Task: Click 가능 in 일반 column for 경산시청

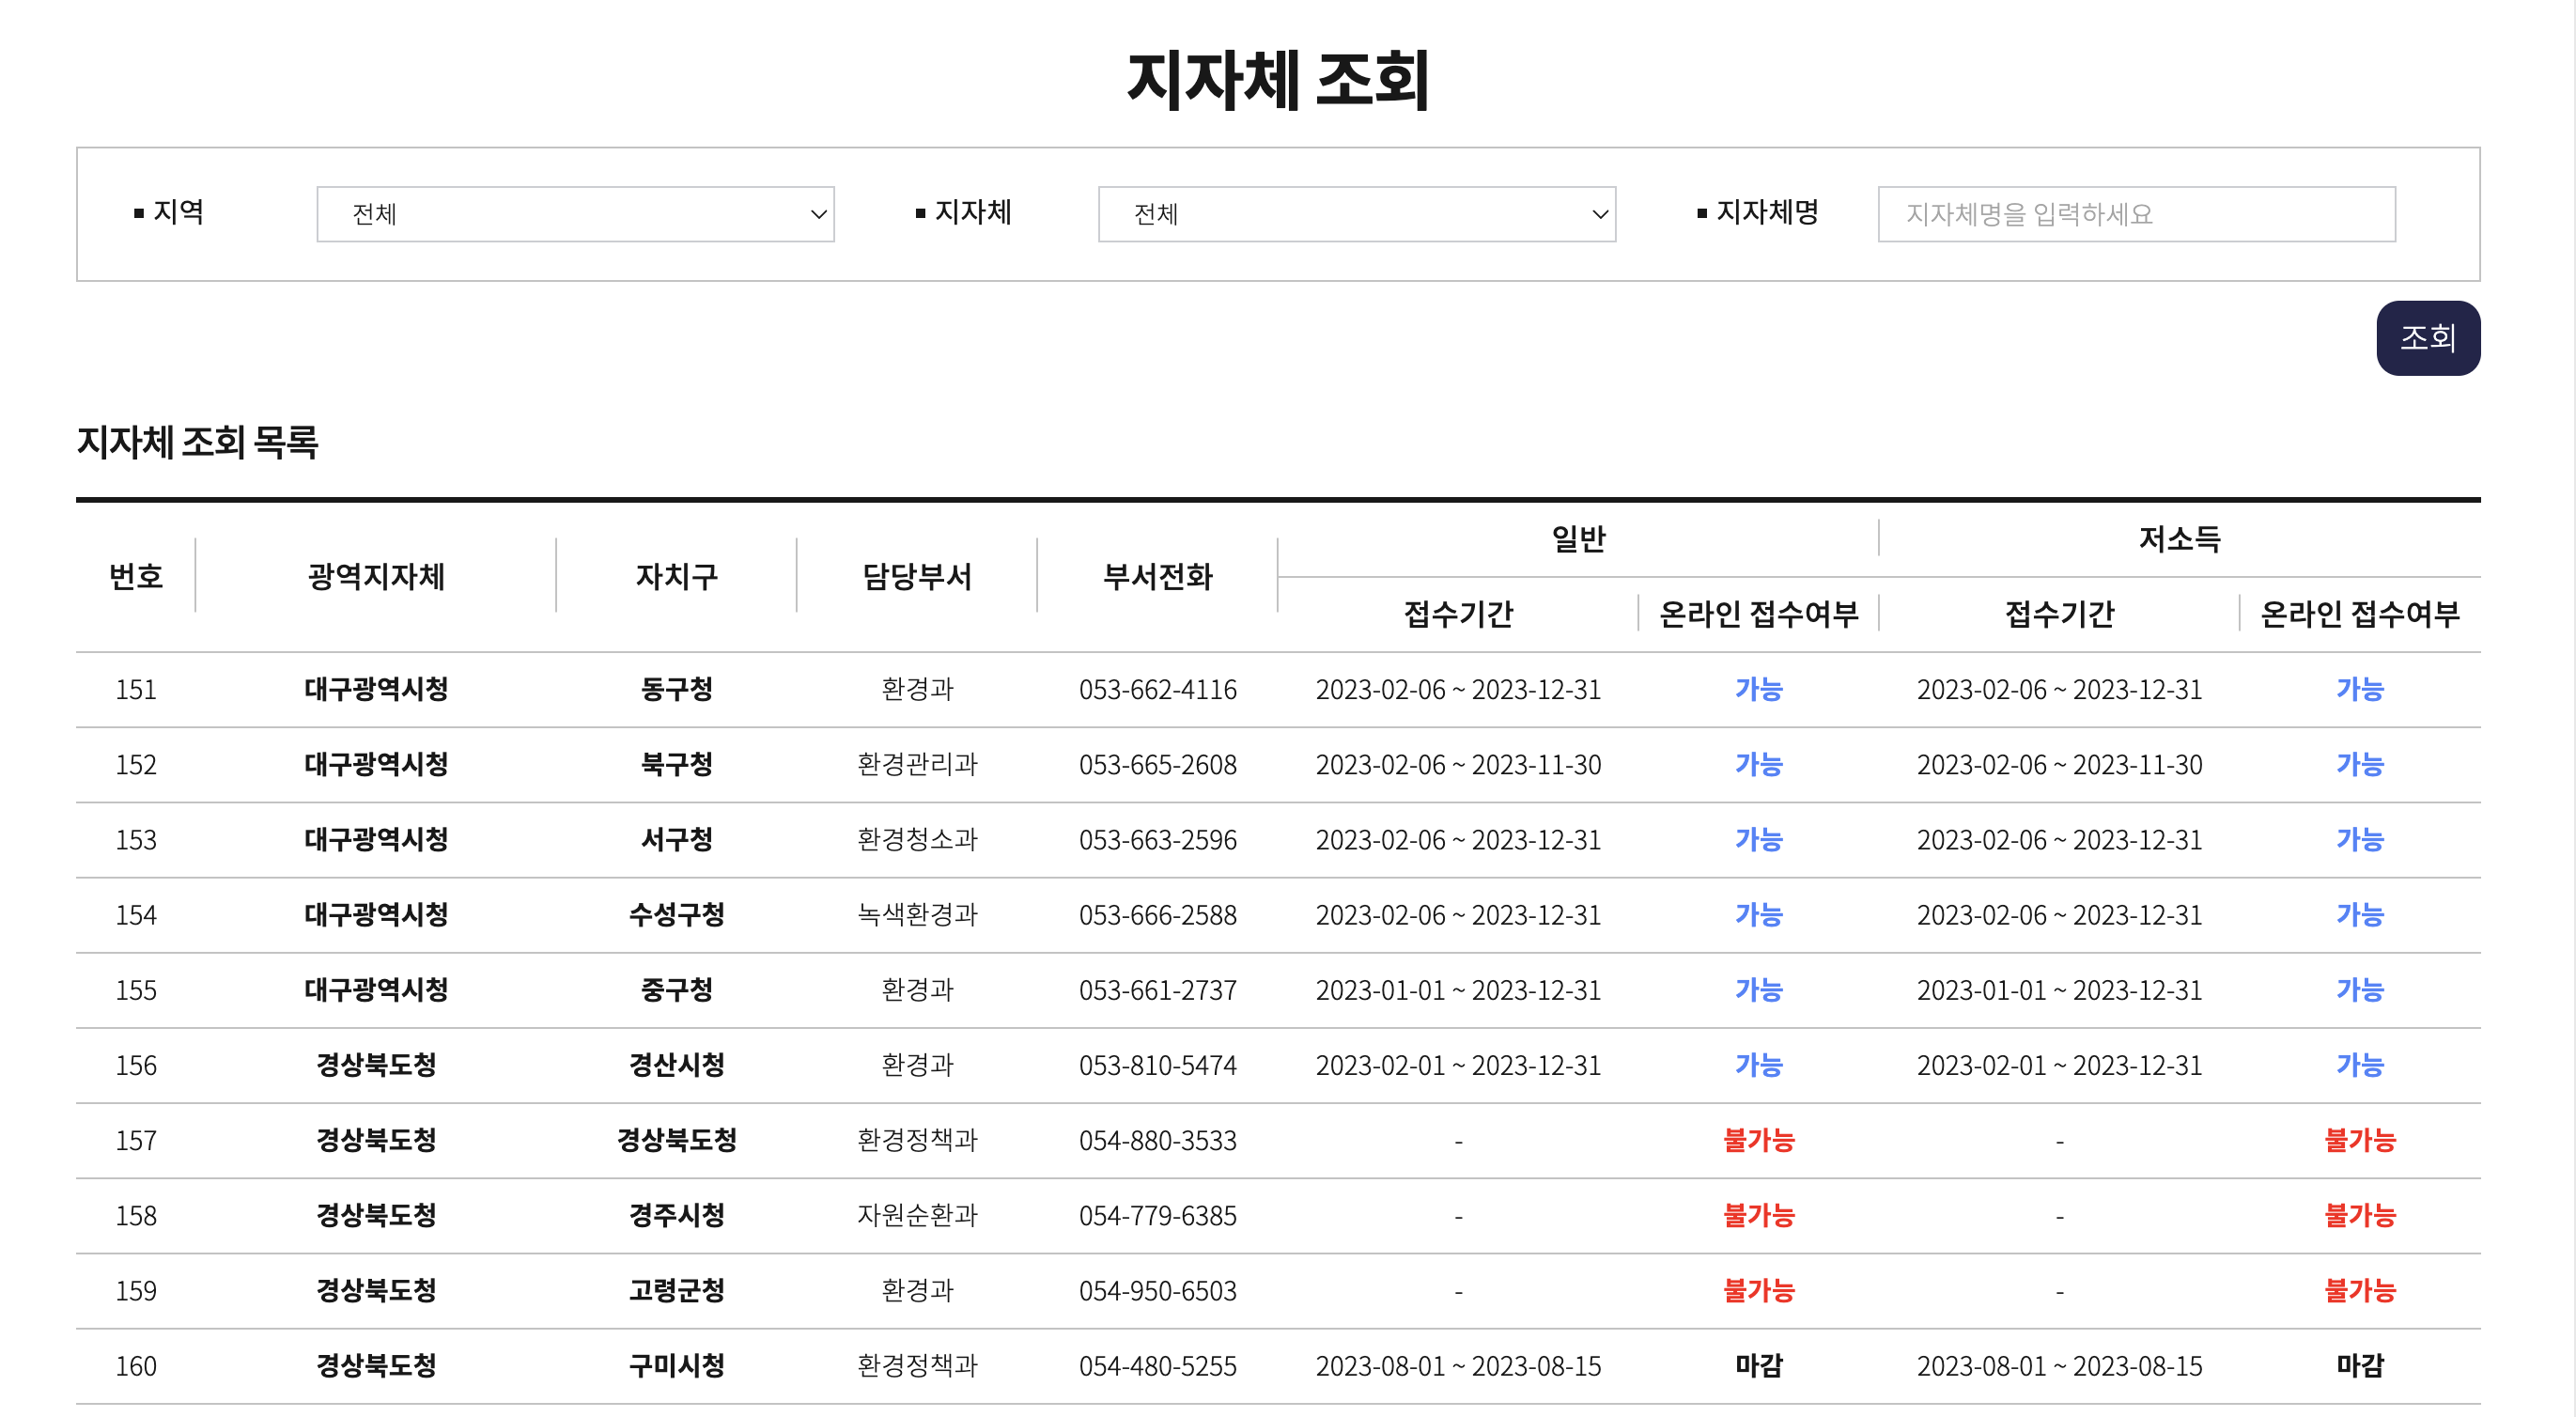Action: 1758,1064
